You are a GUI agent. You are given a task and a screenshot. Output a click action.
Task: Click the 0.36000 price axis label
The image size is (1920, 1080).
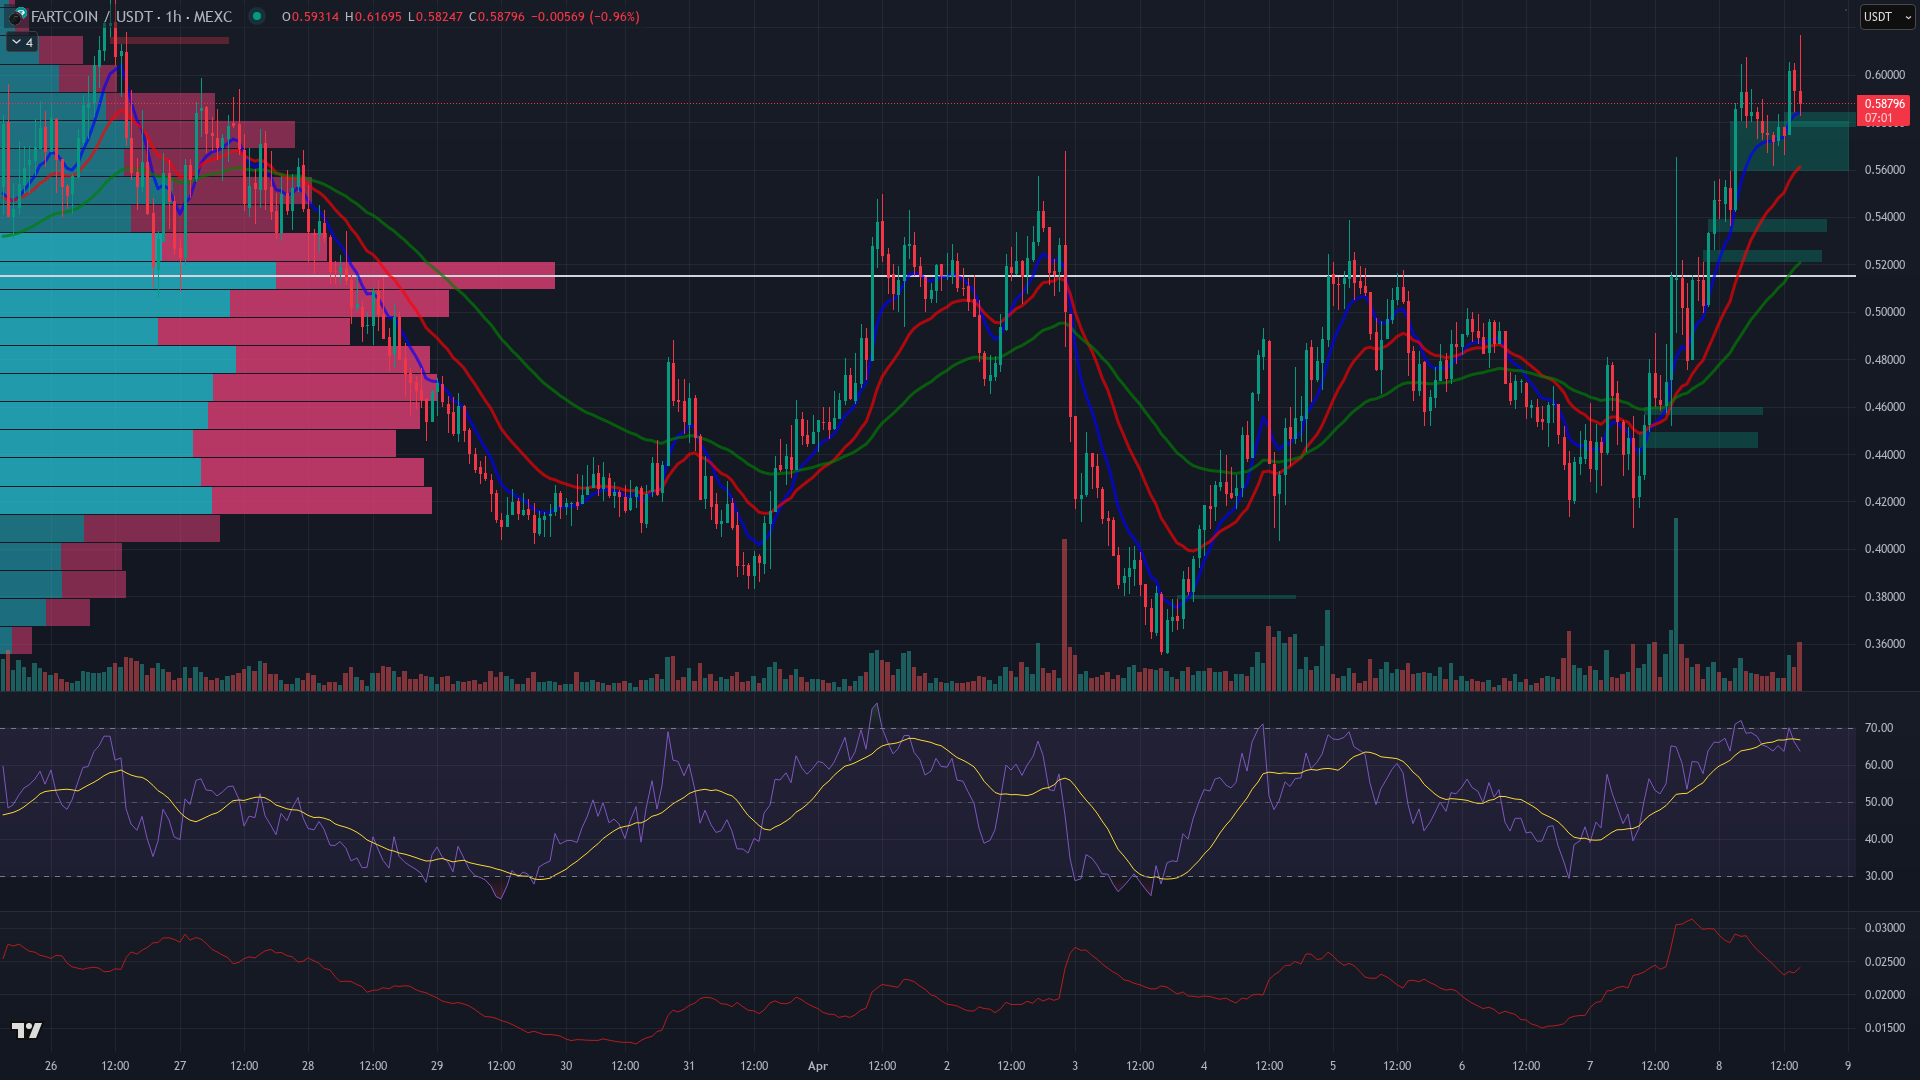(x=1884, y=644)
